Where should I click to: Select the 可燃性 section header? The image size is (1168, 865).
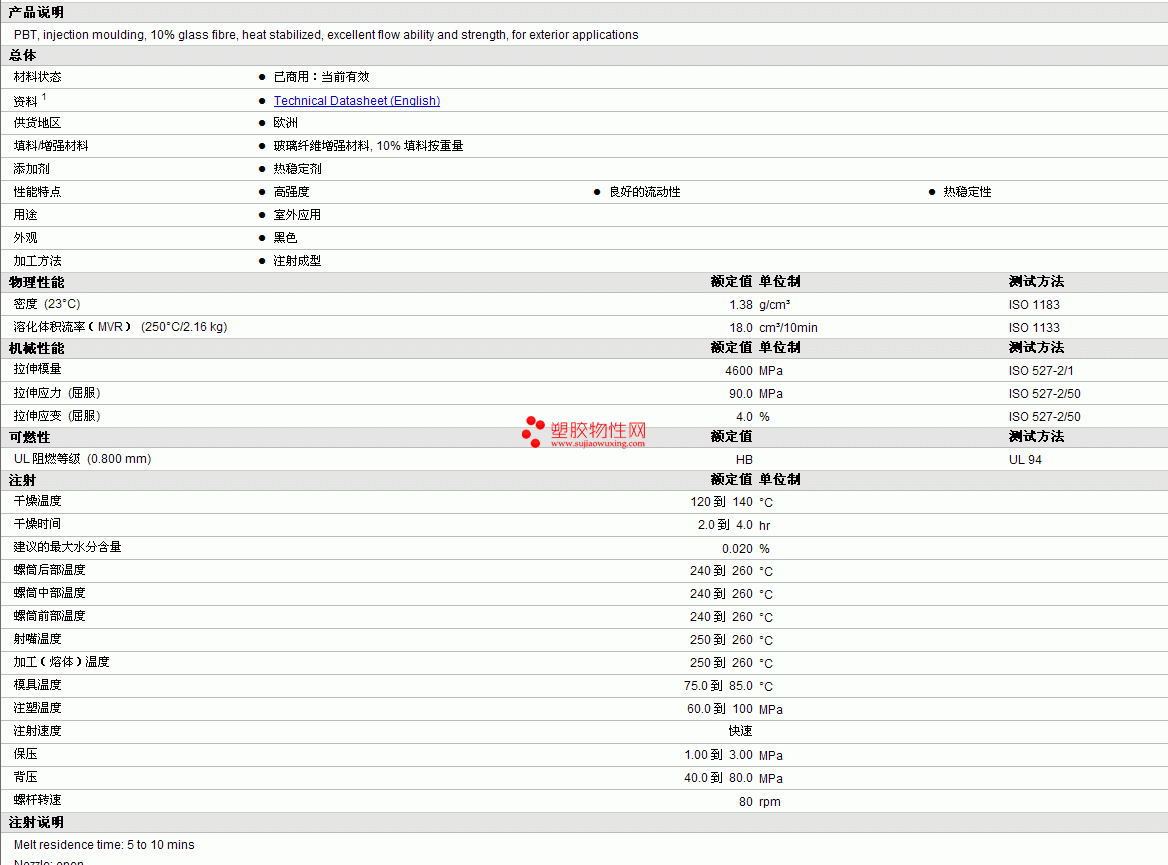click(29, 437)
